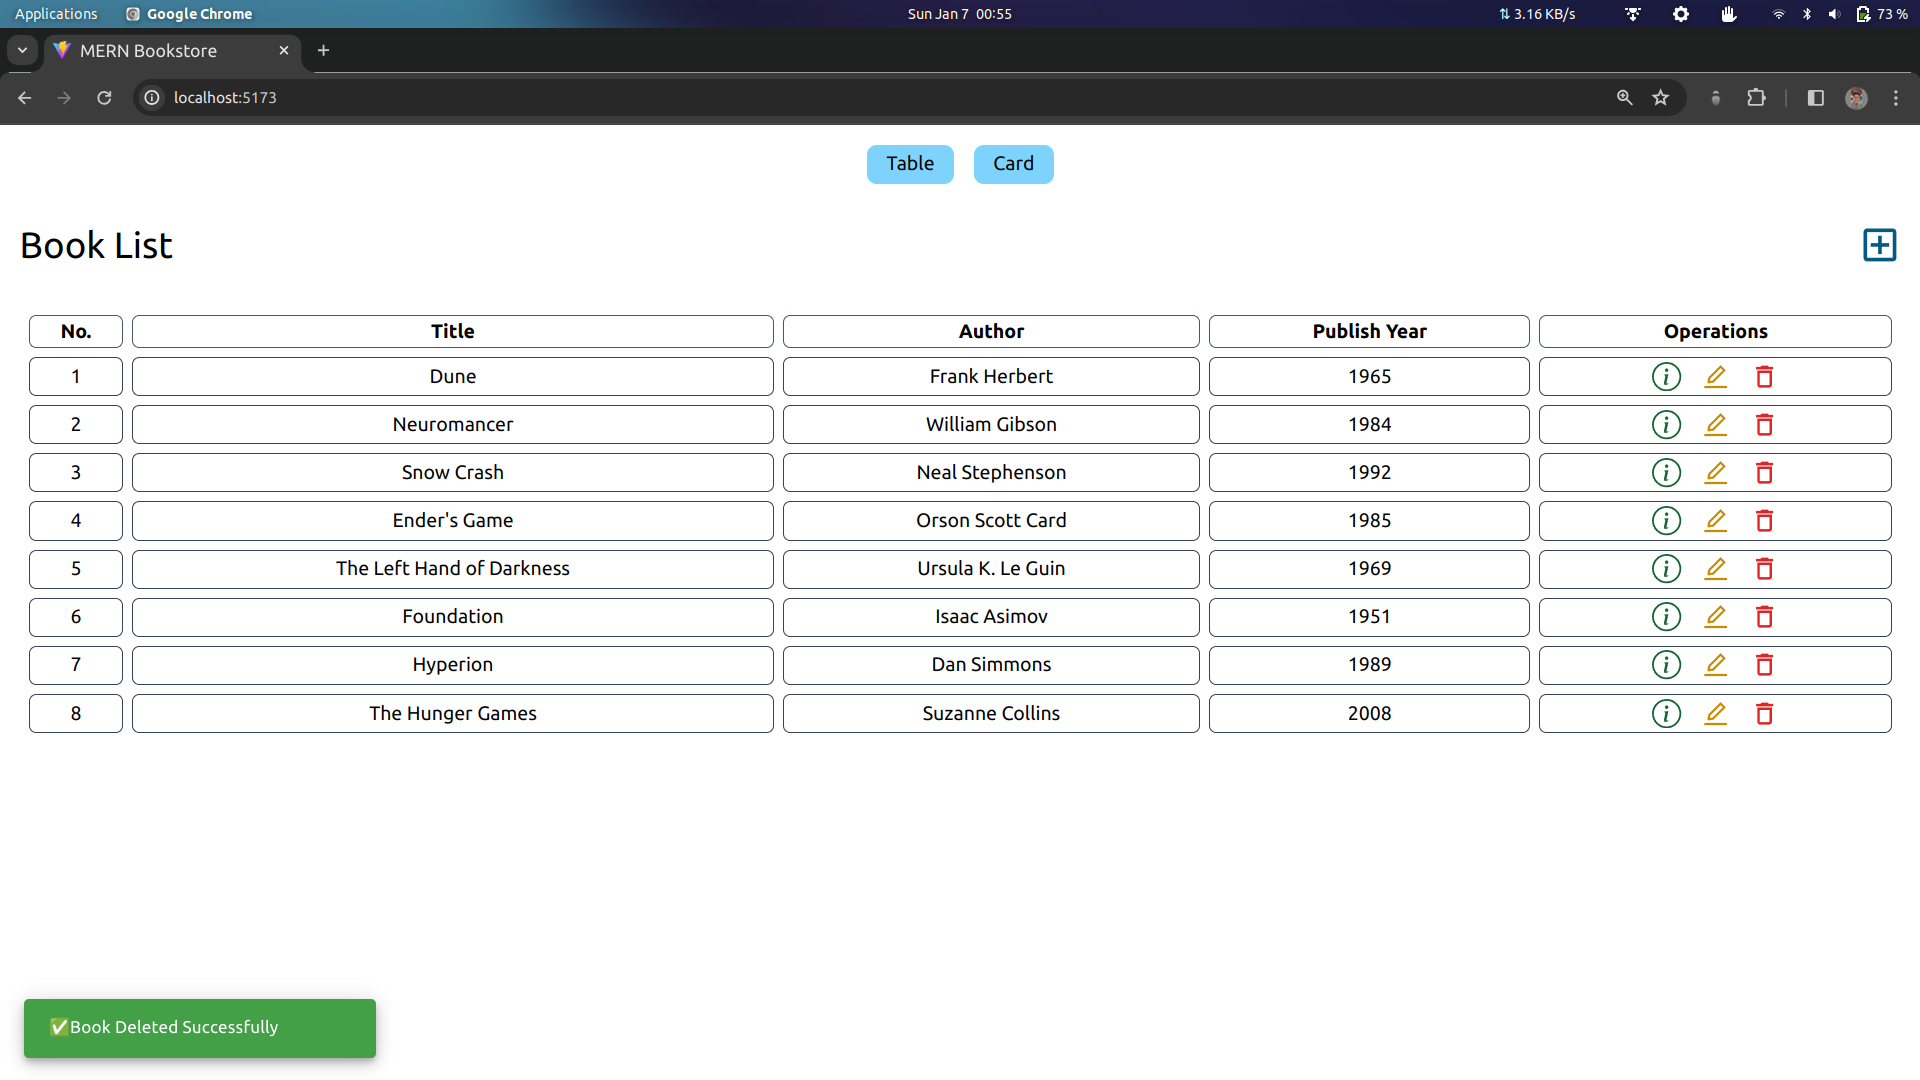The image size is (1920, 1080).
Task: Open Chrome's three-dot menu
Action: (1897, 97)
